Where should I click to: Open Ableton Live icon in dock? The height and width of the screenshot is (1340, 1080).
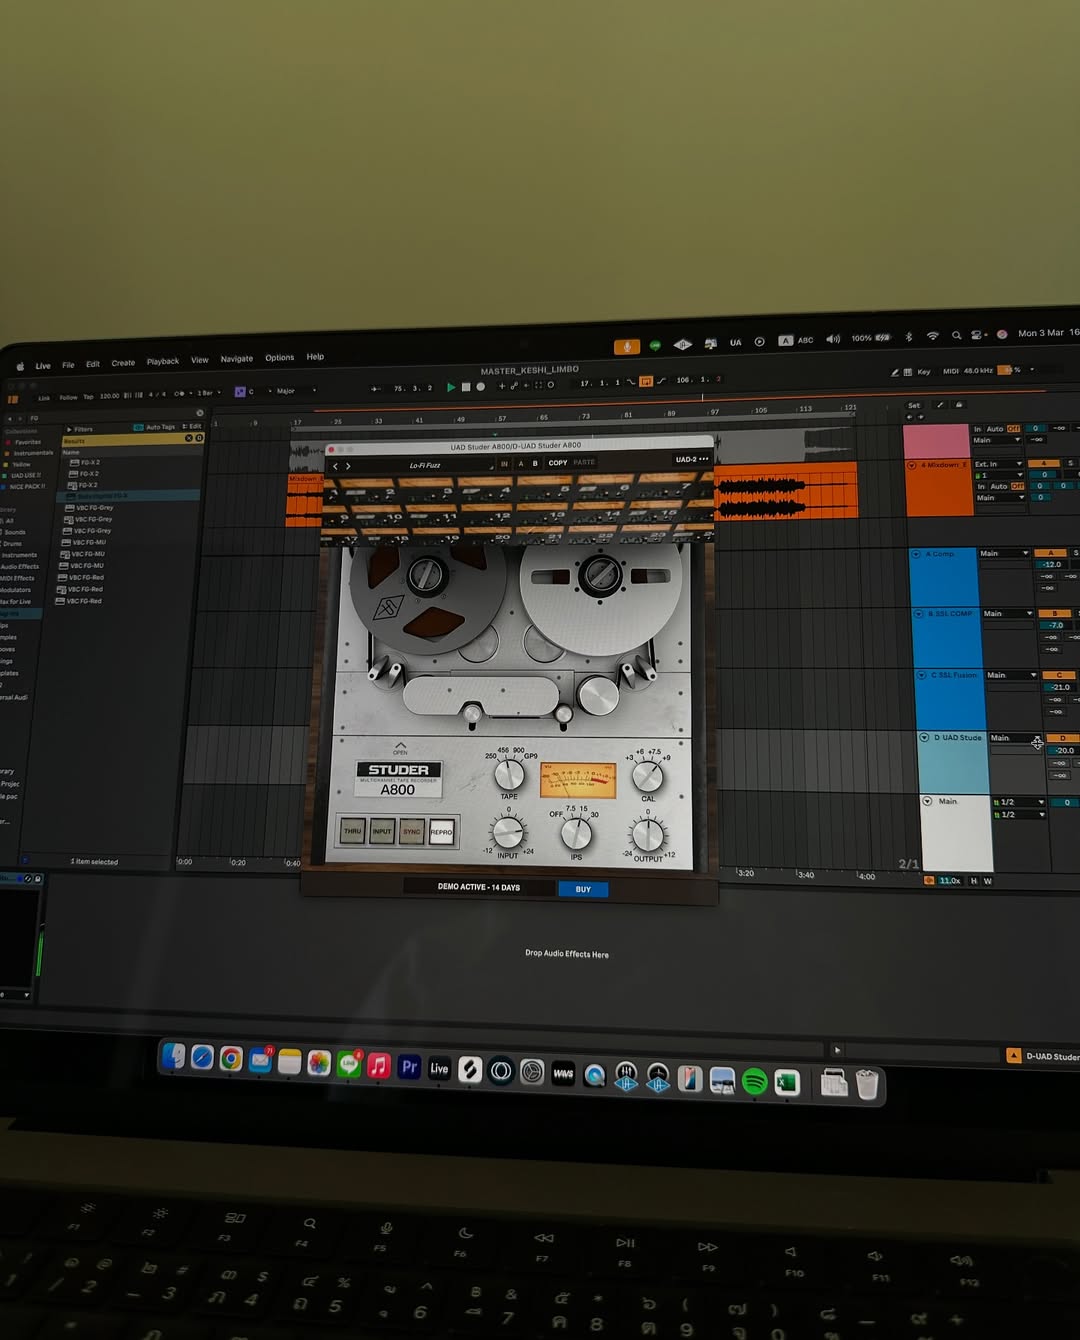439,1068
